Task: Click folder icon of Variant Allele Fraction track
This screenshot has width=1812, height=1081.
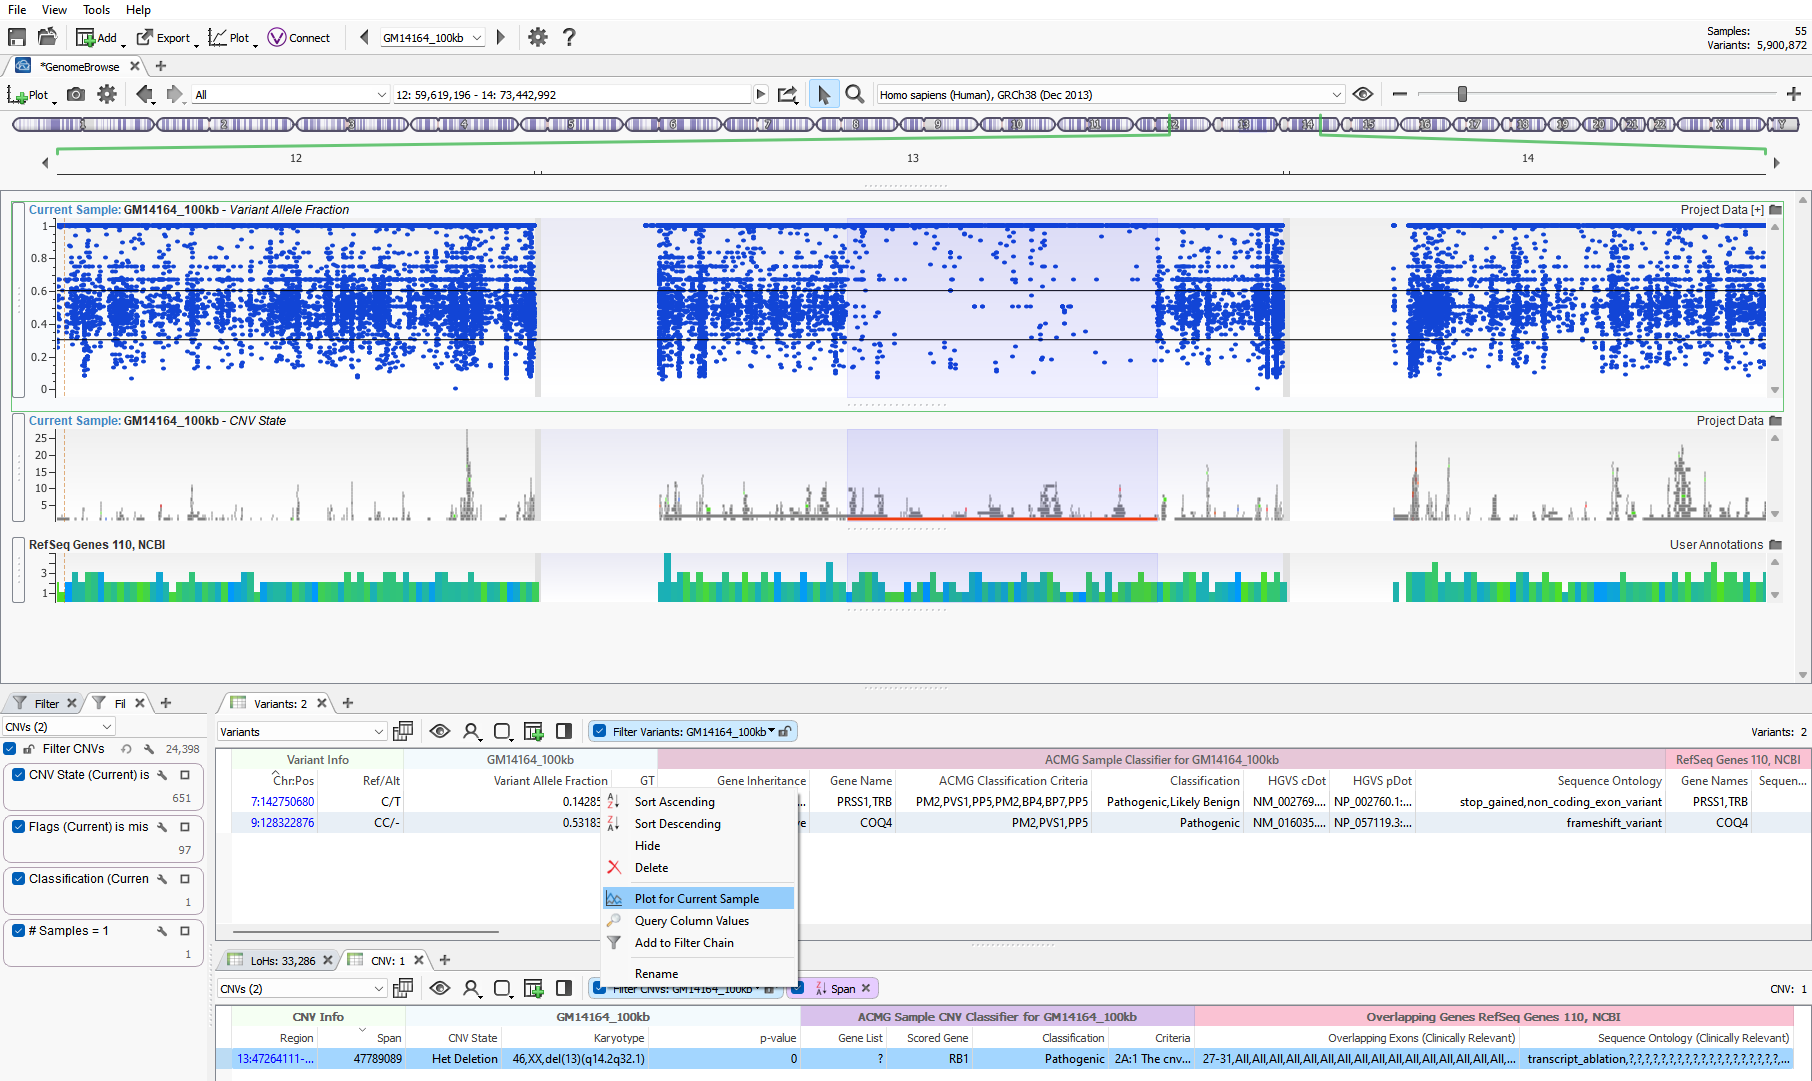Action: (x=1776, y=210)
